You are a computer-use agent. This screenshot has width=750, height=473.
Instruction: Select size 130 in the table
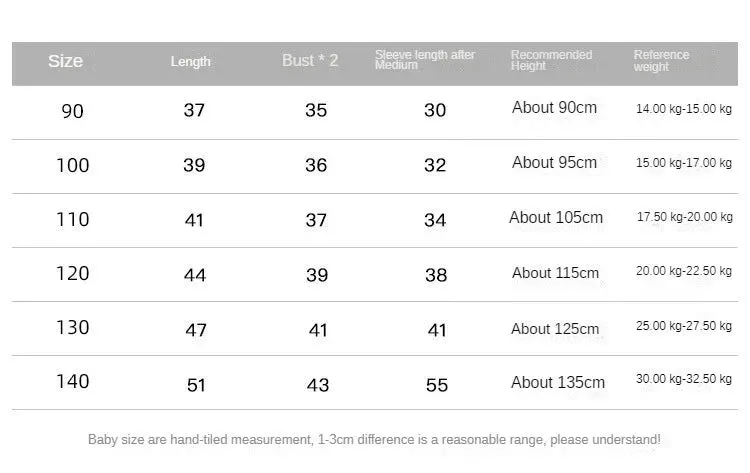pyautogui.click(x=73, y=328)
